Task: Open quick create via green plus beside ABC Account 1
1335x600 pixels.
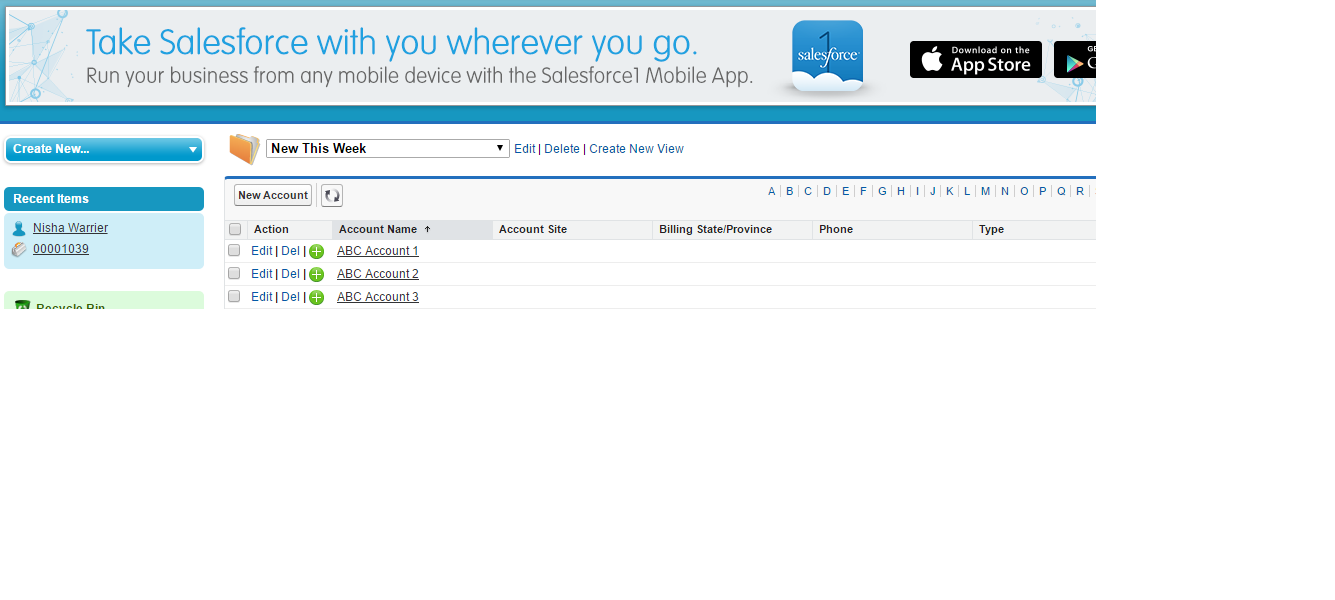Action: [316, 251]
